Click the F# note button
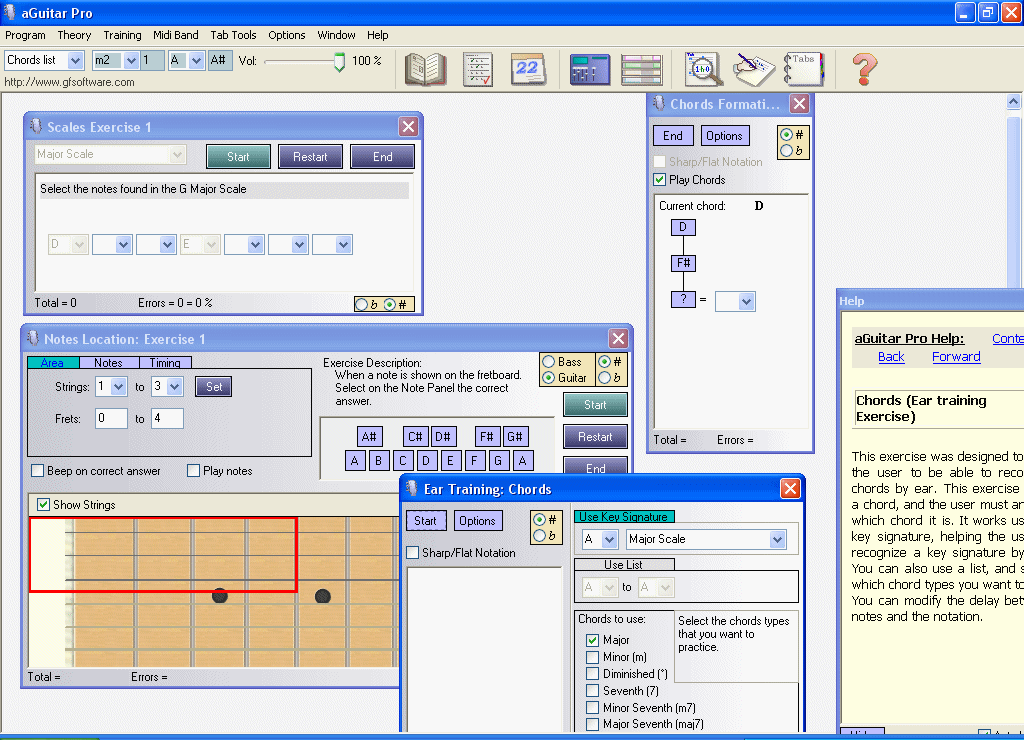This screenshot has height=740, width=1024. click(x=487, y=436)
